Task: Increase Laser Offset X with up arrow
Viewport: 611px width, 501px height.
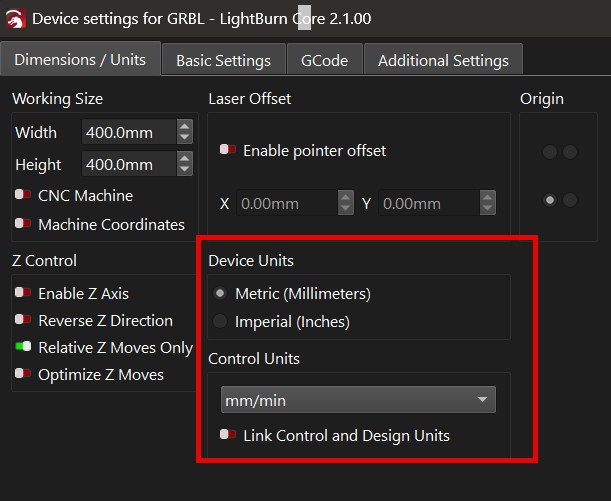Action: [x=346, y=197]
